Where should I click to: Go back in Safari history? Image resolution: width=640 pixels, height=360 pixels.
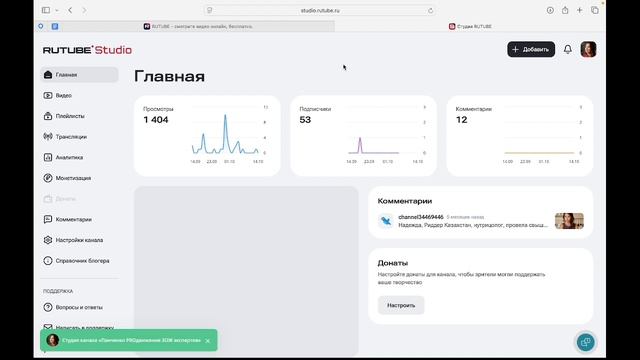click(x=70, y=10)
